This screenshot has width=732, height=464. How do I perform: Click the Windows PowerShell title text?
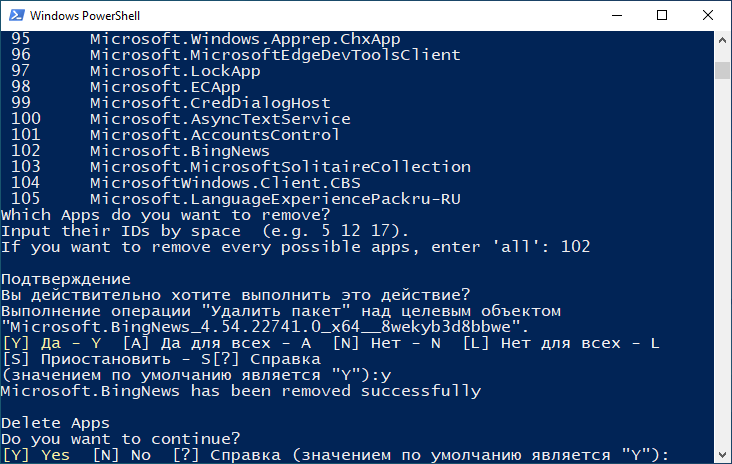coord(85,16)
